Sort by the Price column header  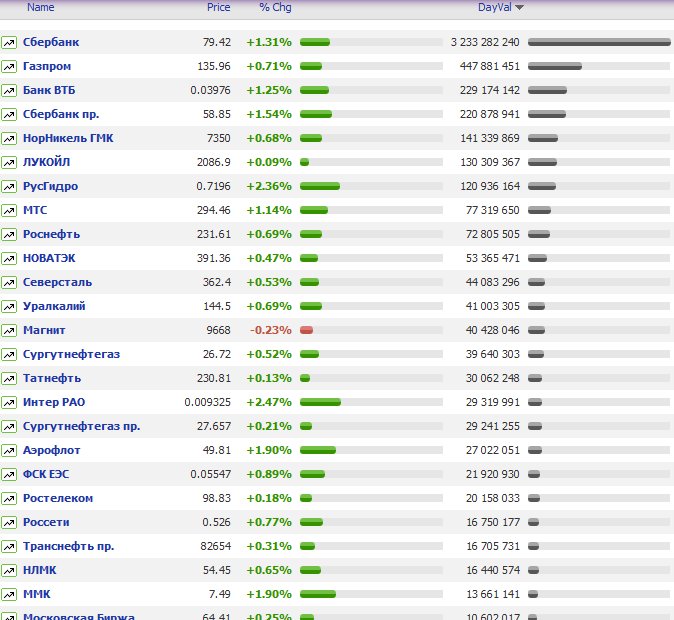click(218, 7)
